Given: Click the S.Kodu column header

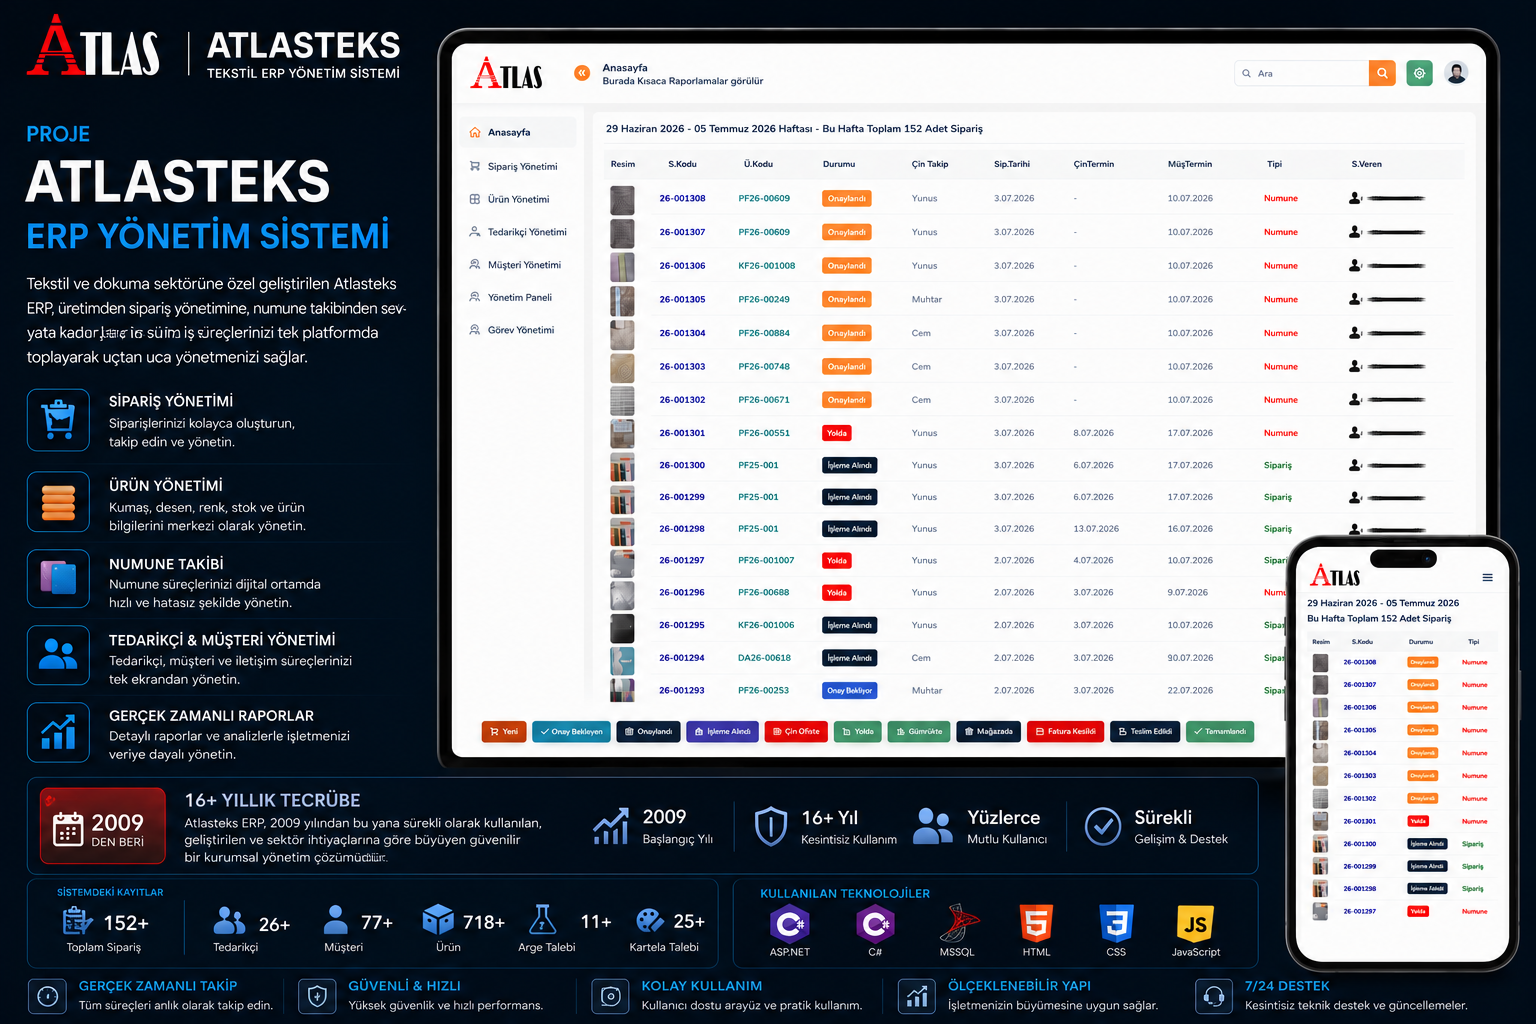Looking at the screenshot, I should pos(682,164).
